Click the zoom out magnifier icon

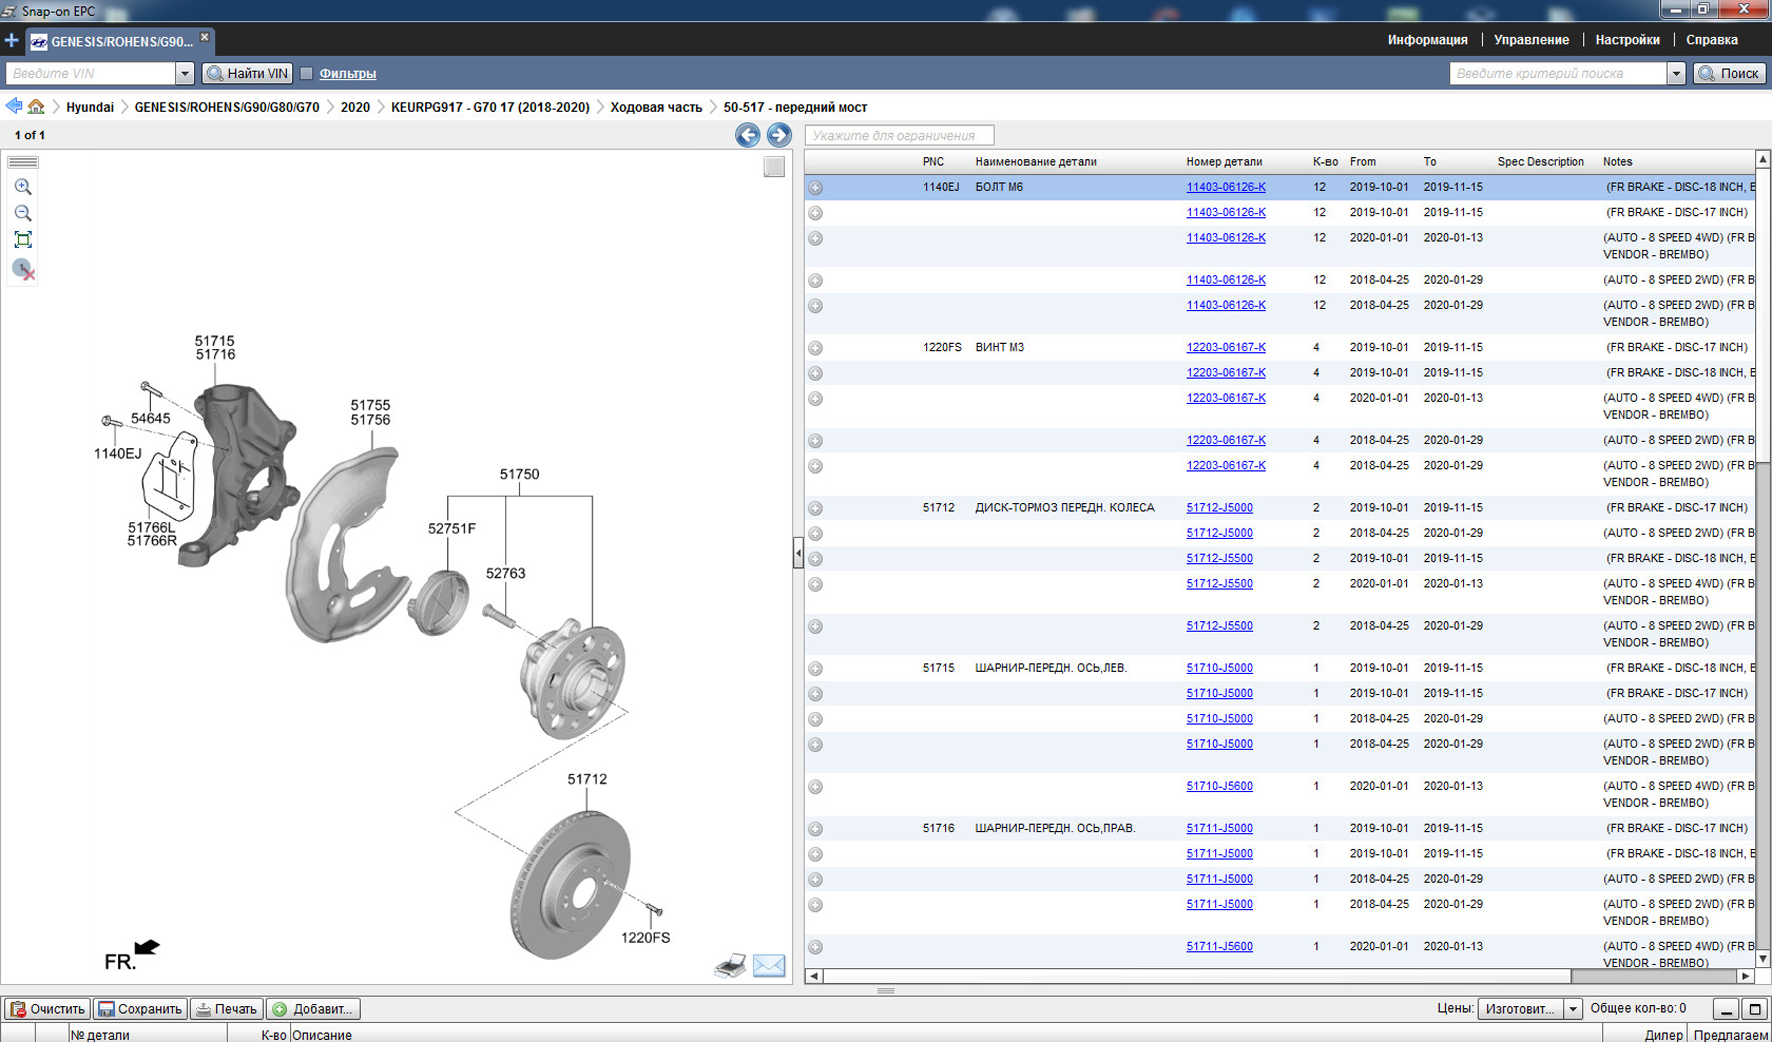click(x=23, y=213)
